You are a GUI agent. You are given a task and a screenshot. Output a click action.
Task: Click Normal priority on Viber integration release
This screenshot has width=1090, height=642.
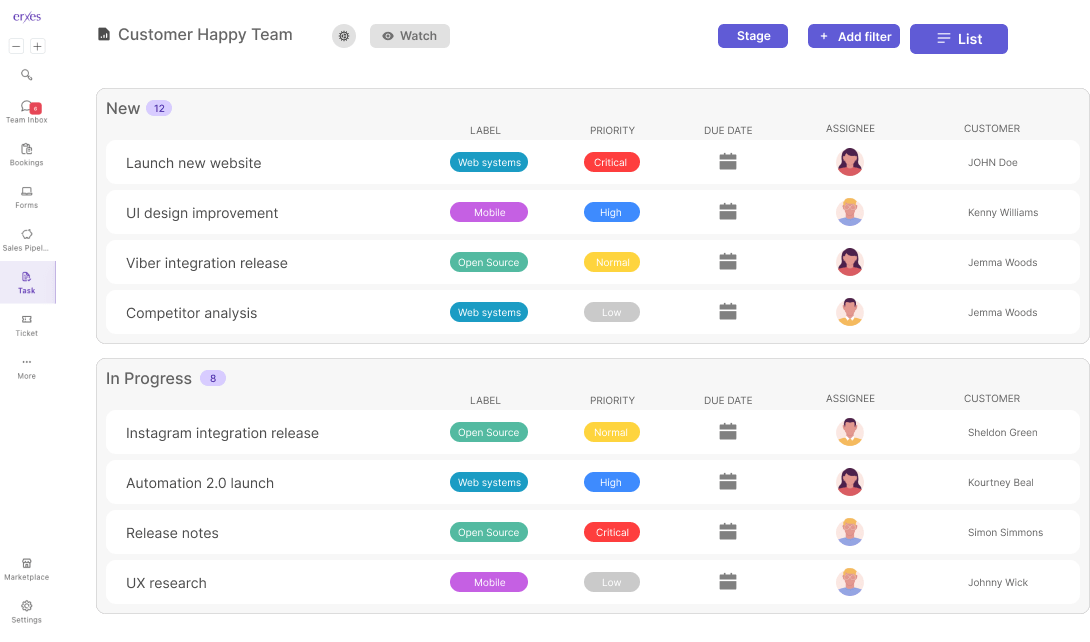[612, 262]
